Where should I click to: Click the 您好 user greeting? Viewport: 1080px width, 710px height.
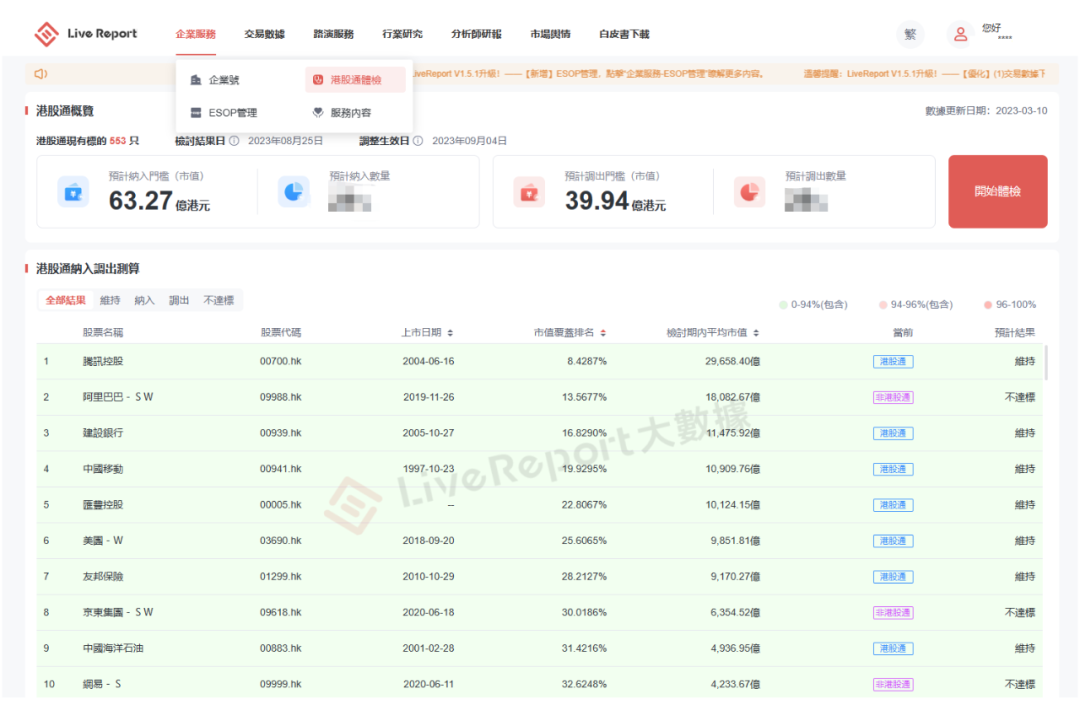pyautogui.click(x=992, y=28)
